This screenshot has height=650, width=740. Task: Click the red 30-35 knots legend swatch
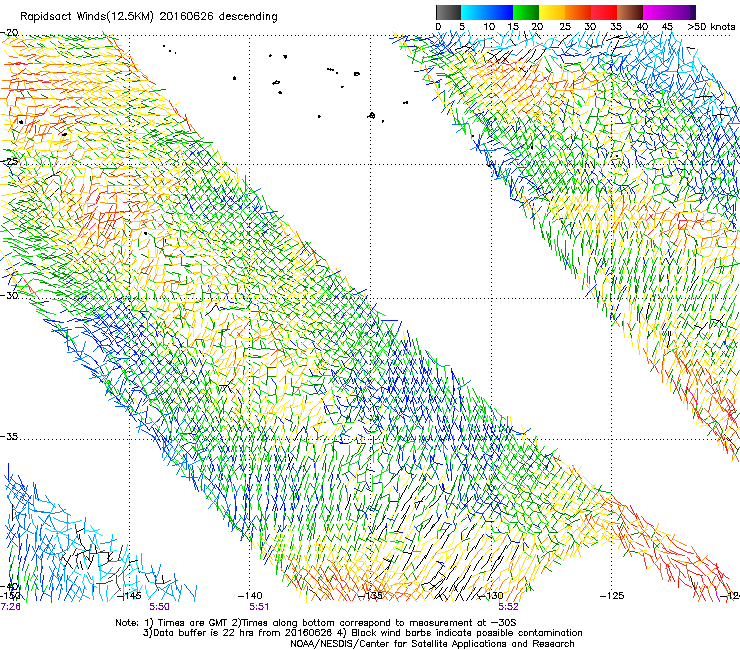pos(604,12)
